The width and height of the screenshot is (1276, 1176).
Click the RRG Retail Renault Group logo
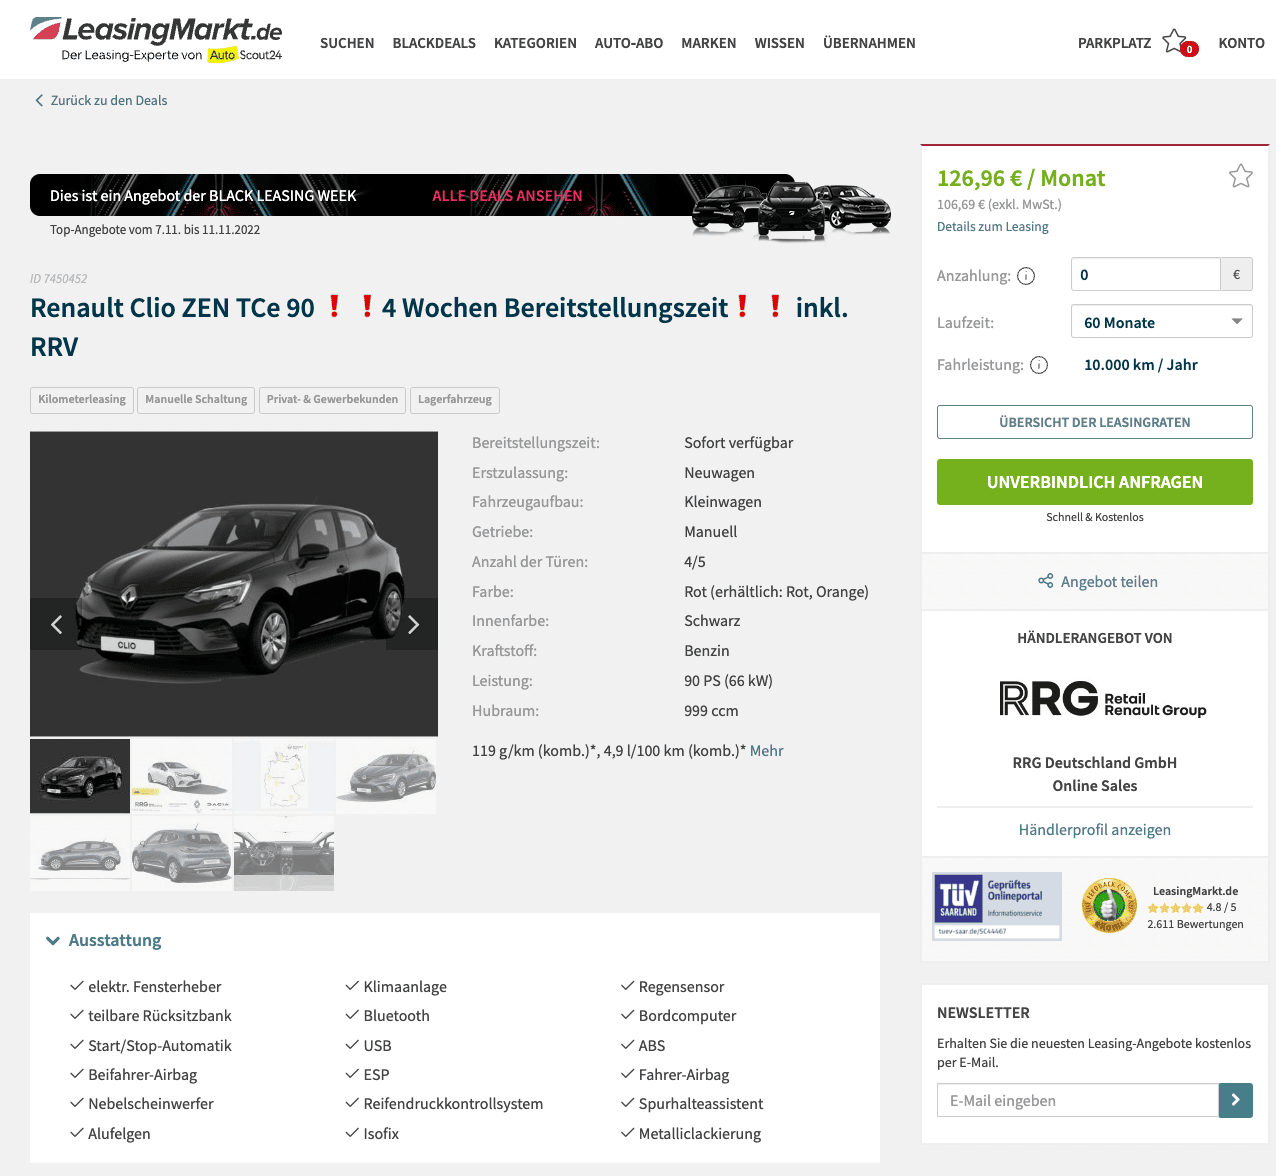point(1103,698)
